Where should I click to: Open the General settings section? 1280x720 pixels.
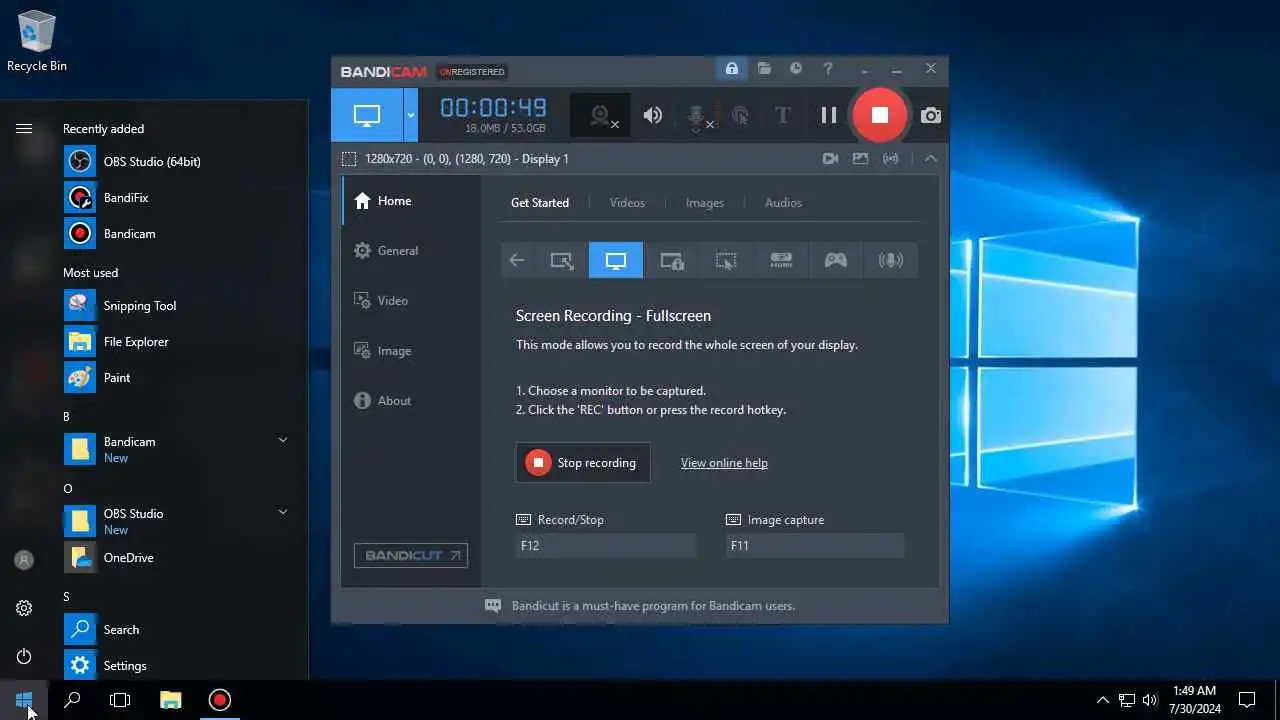411,251
